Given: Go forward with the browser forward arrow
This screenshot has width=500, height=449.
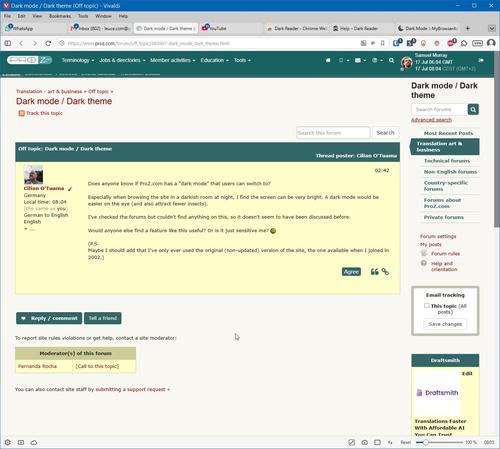Looking at the screenshot, I should coord(35,43).
